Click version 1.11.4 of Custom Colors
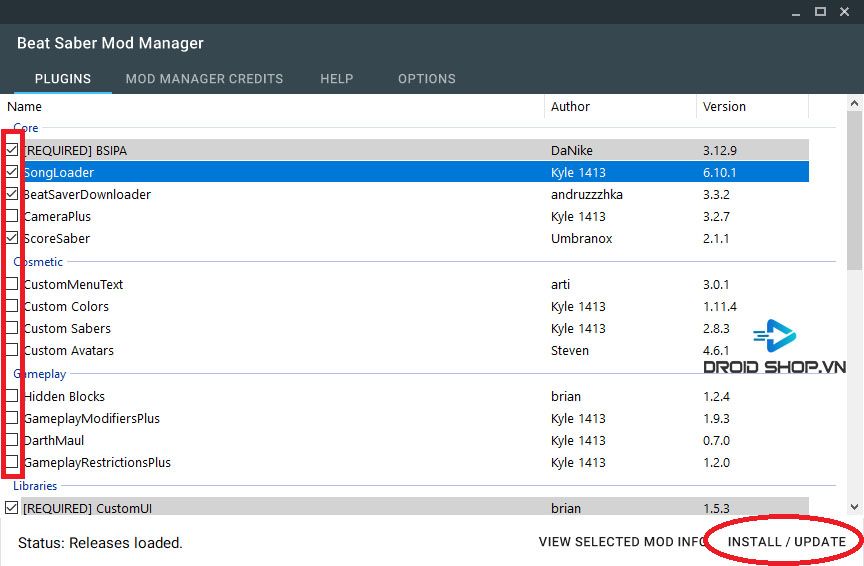Image resolution: width=864 pixels, height=566 pixels. pos(720,306)
